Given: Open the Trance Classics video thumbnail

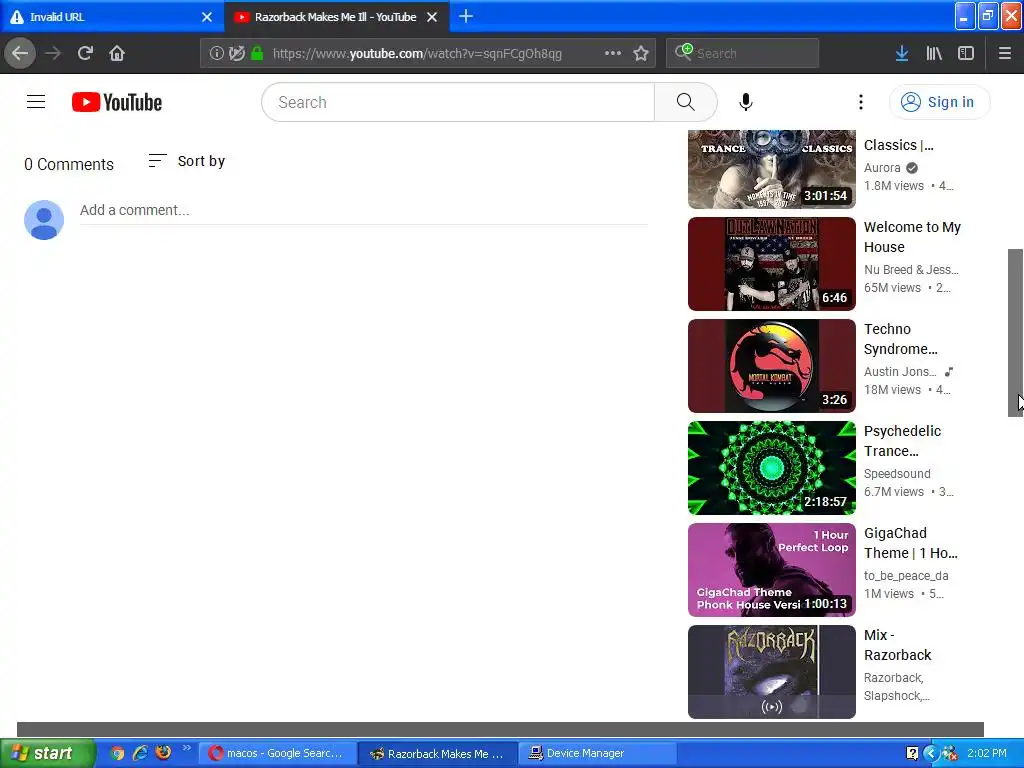Looking at the screenshot, I should pyautogui.click(x=772, y=169).
